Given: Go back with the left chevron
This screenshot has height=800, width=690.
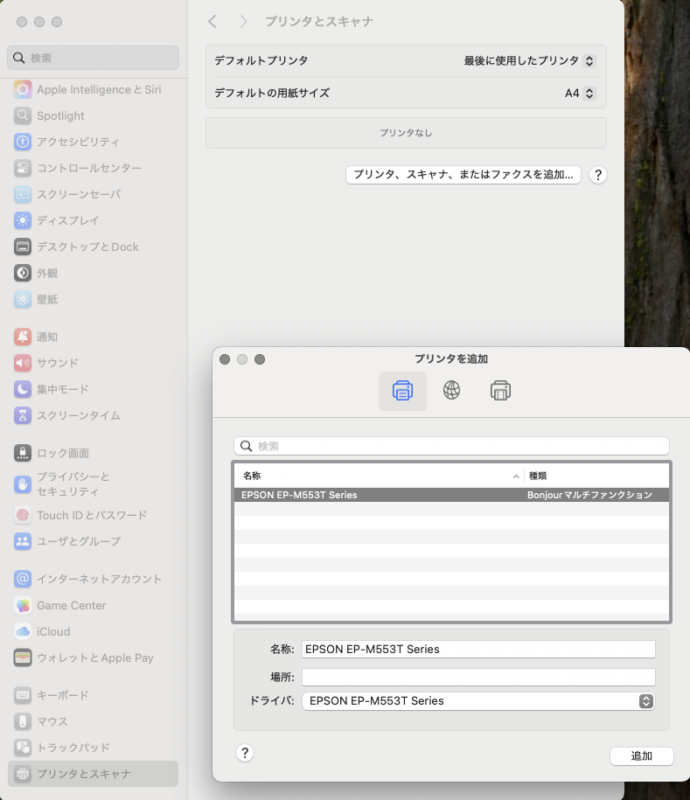Looking at the screenshot, I should pos(213,21).
